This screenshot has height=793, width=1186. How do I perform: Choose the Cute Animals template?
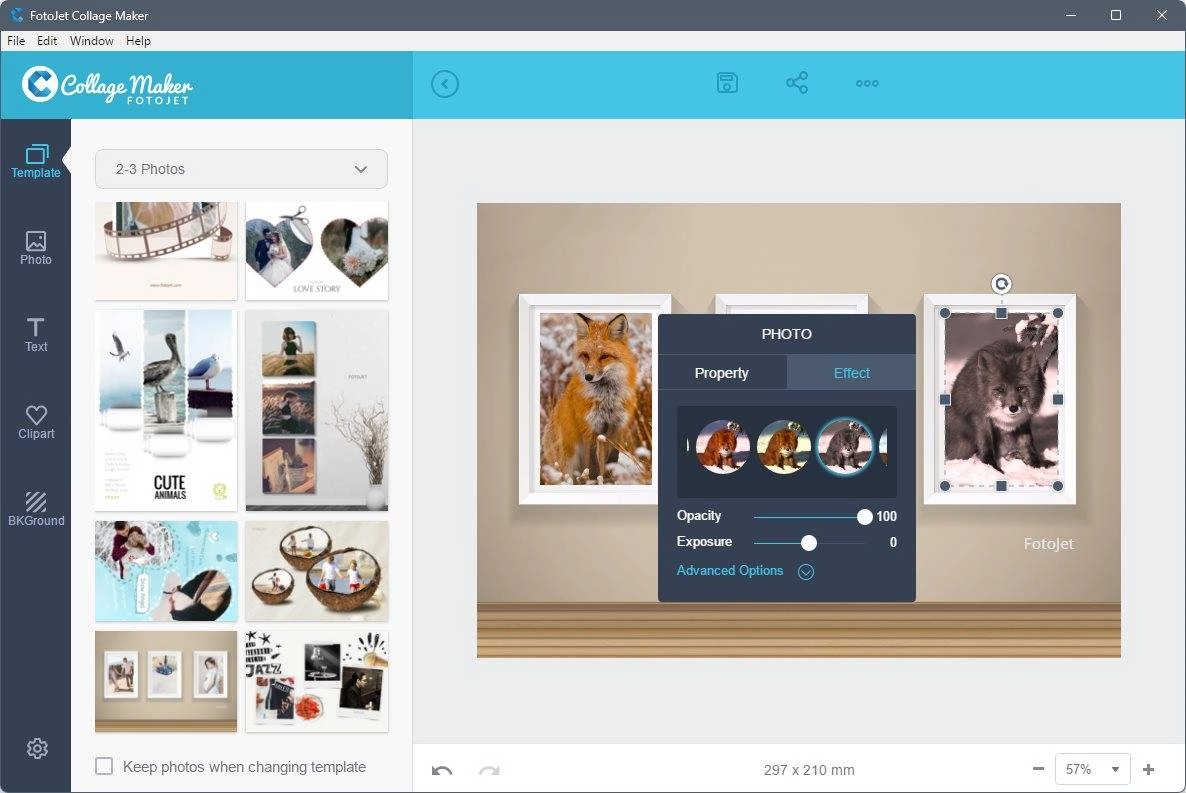point(166,410)
